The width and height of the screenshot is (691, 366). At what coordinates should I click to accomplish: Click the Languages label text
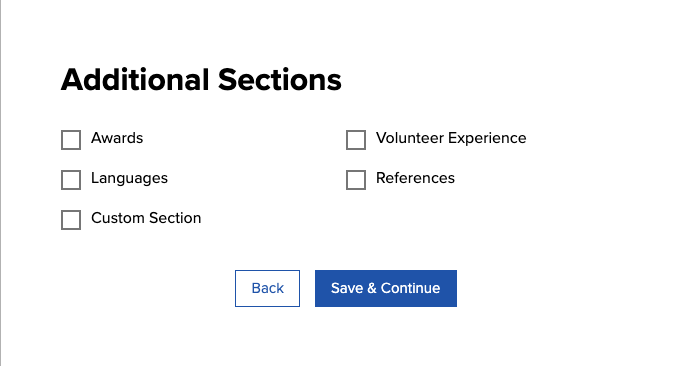pos(129,178)
